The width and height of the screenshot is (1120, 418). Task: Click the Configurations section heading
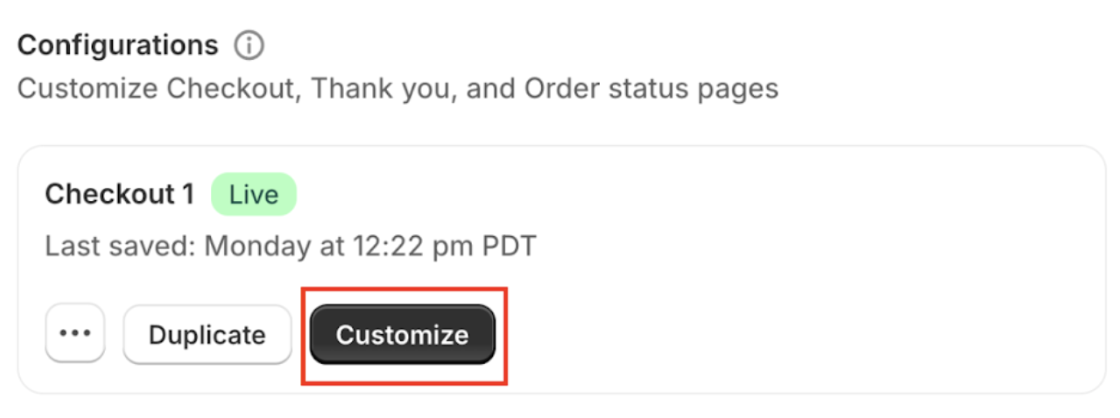coord(118,46)
